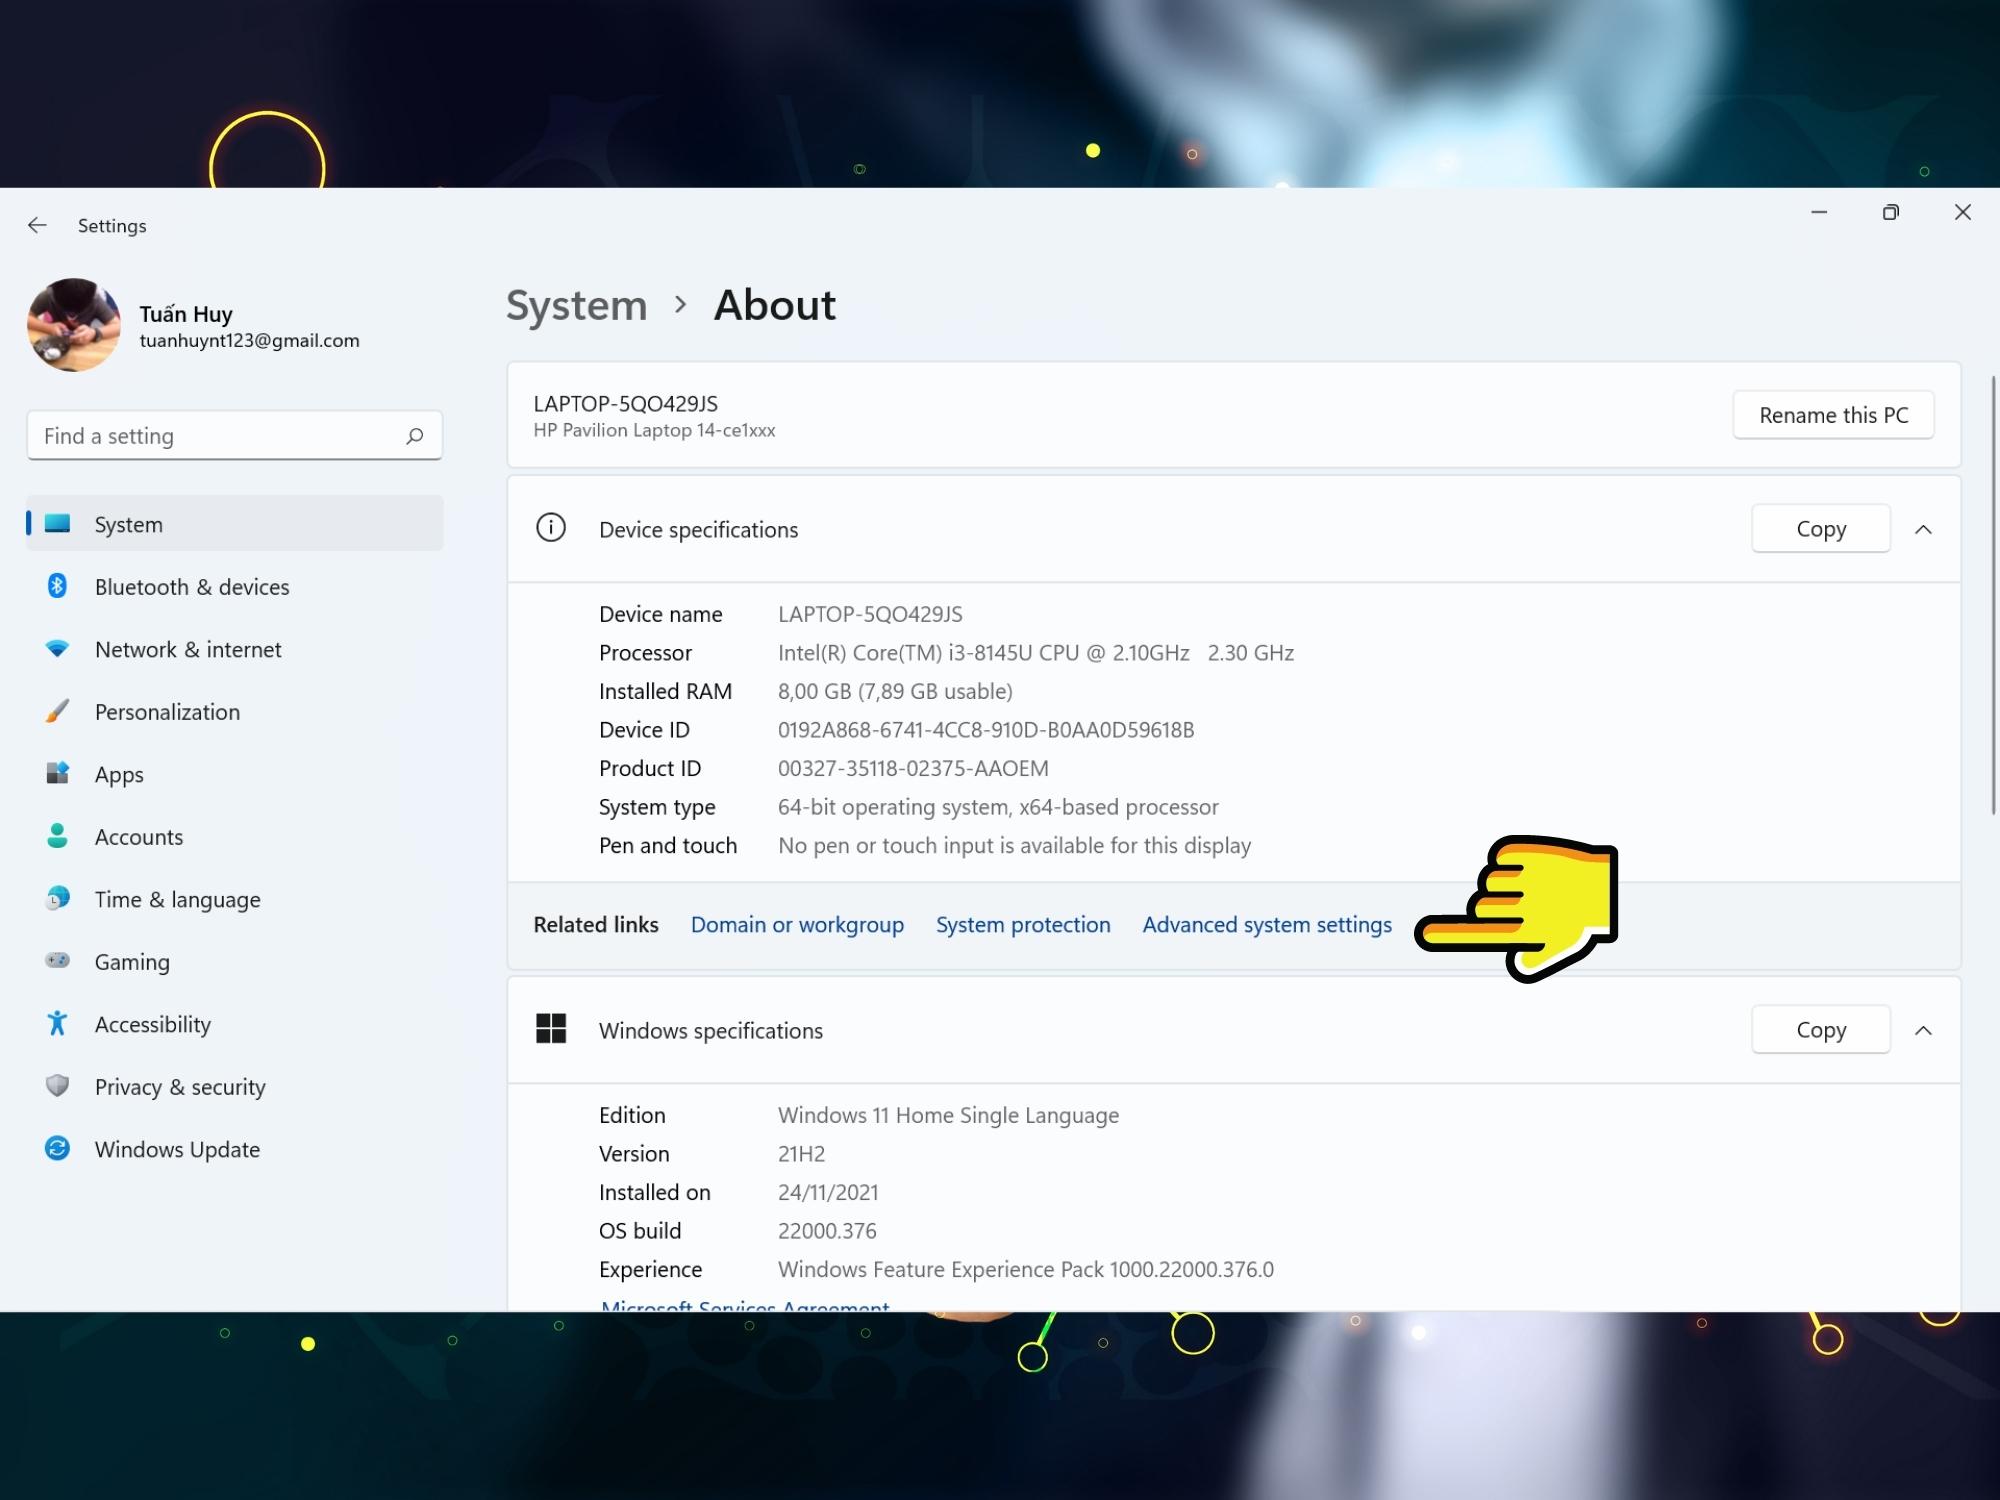This screenshot has height=1500, width=2000.
Task: Go to Privacy & security
Action: coord(235,1086)
